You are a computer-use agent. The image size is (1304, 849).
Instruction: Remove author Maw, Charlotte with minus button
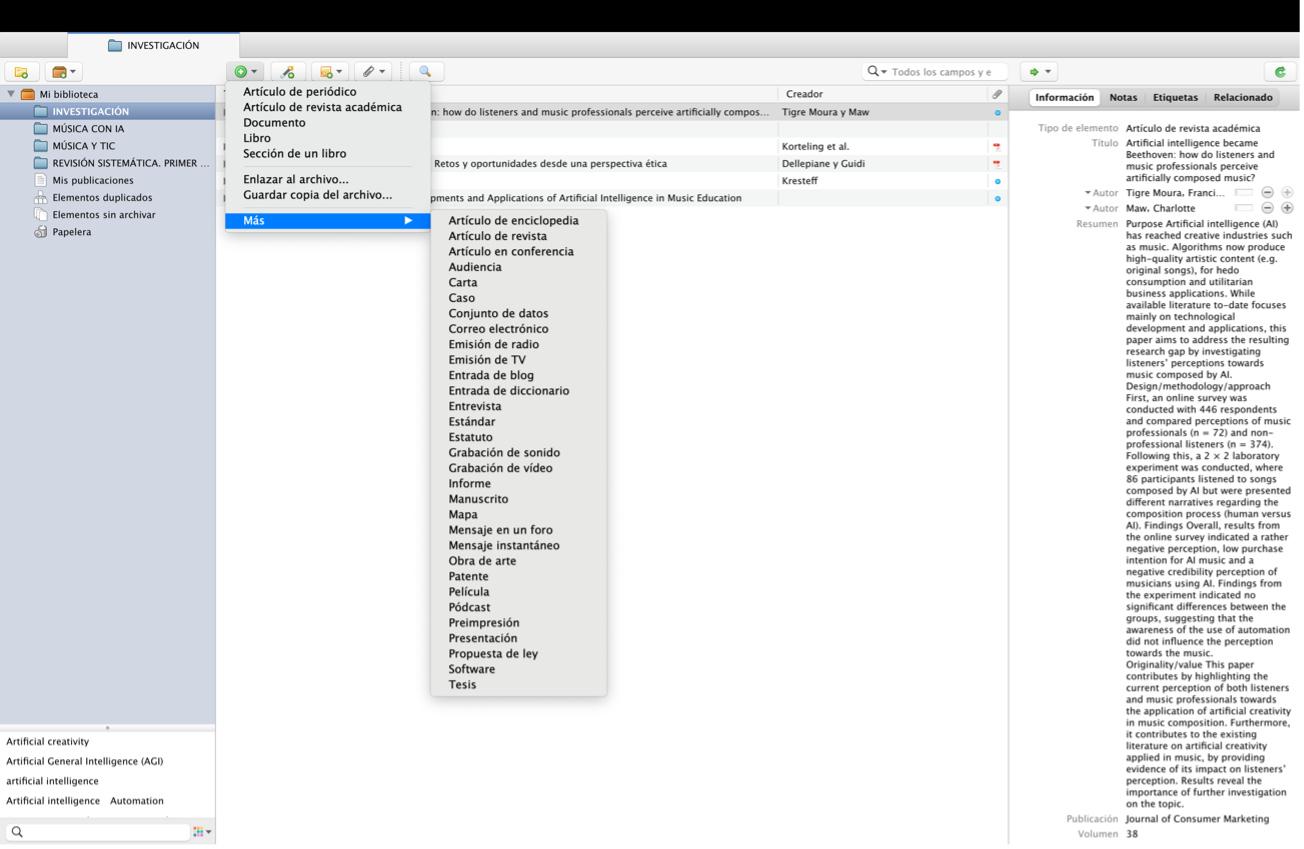click(1267, 208)
